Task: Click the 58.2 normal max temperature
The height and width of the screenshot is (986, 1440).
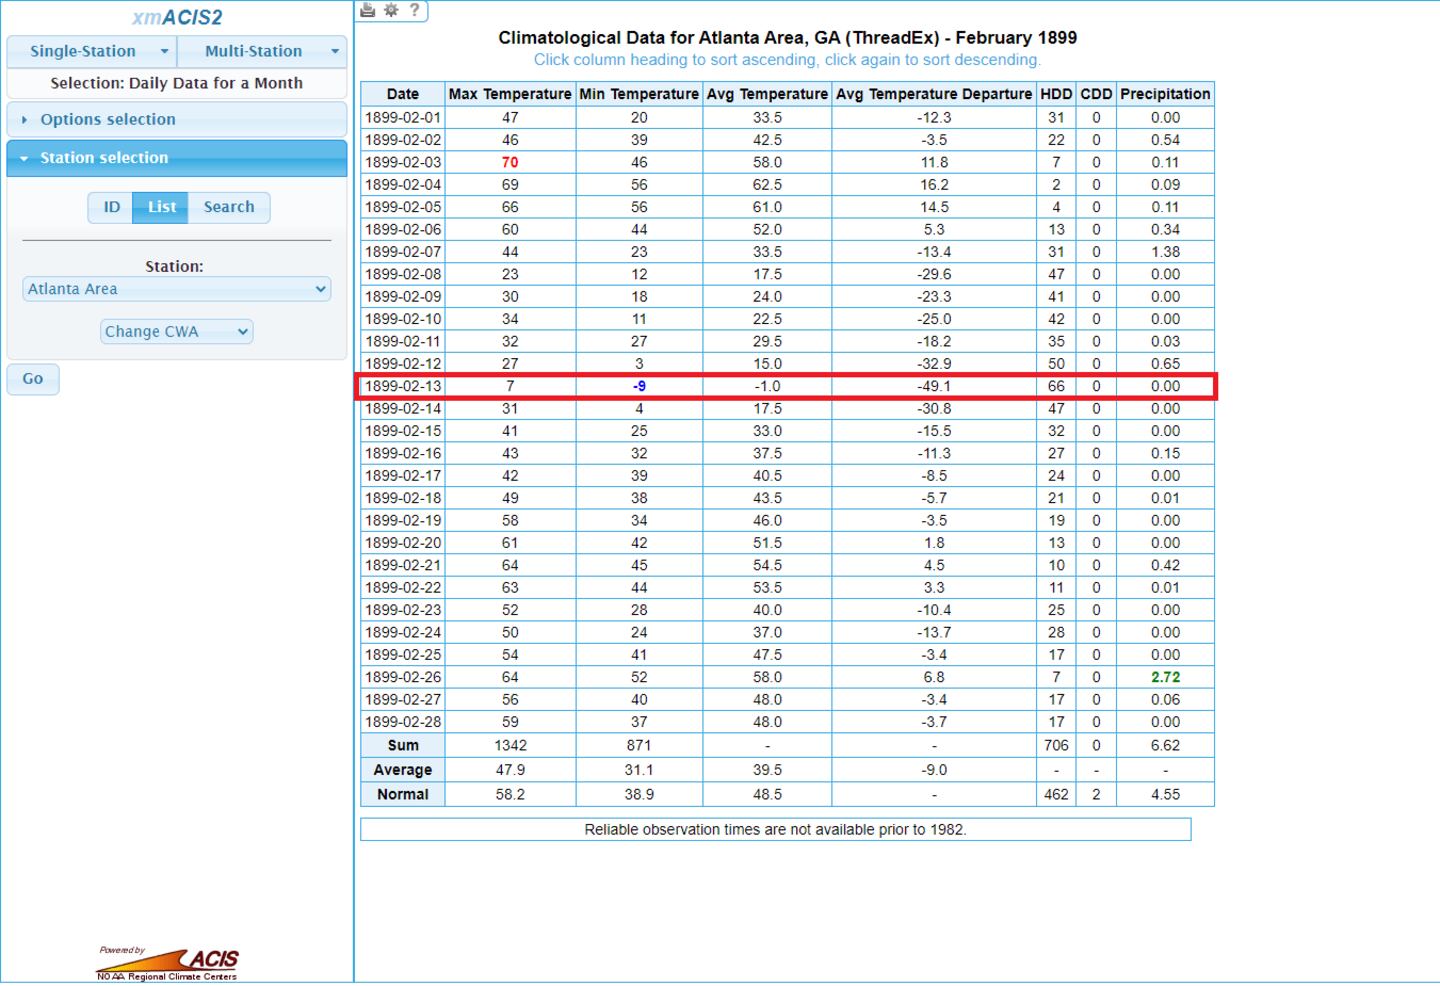Action: click(x=510, y=795)
